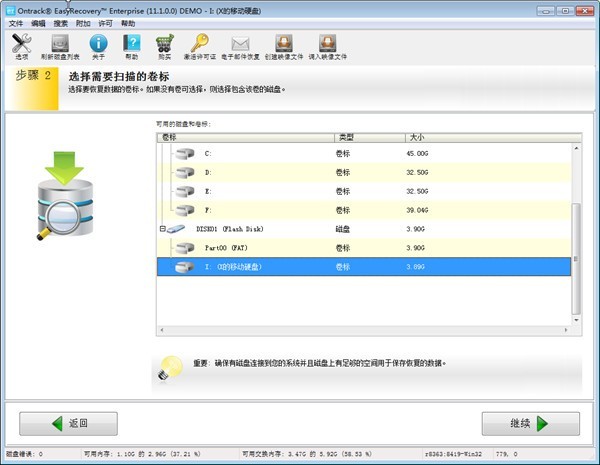Click the flash drive icon for DISK01
Screen dimensions: 600x465
[x=176, y=229]
